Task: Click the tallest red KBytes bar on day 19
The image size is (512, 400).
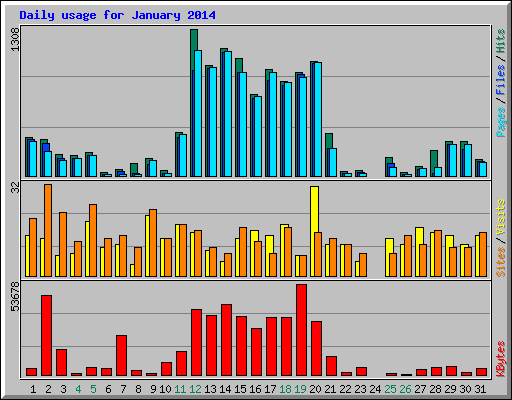Action: (301, 330)
